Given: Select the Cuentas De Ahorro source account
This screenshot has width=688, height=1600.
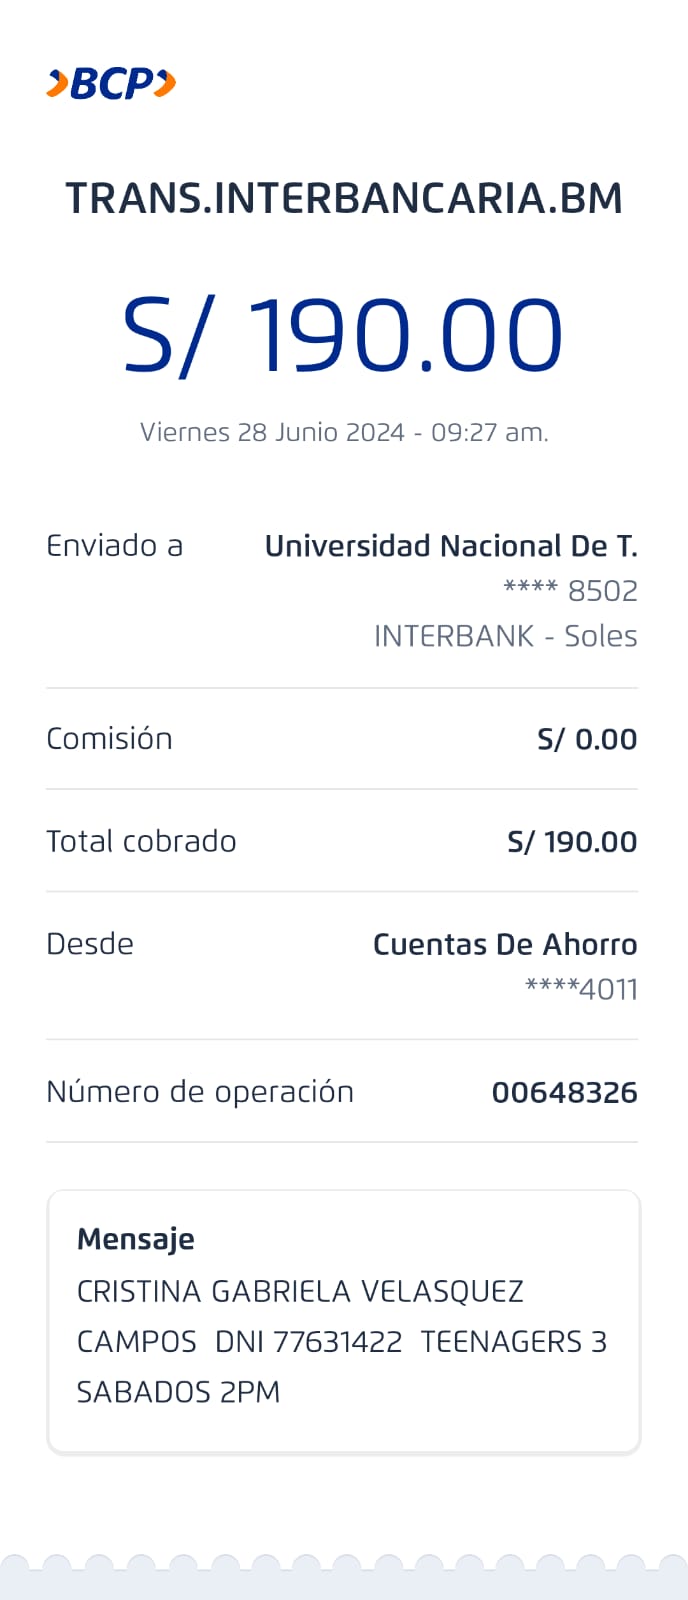Looking at the screenshot, I should 505,944.
